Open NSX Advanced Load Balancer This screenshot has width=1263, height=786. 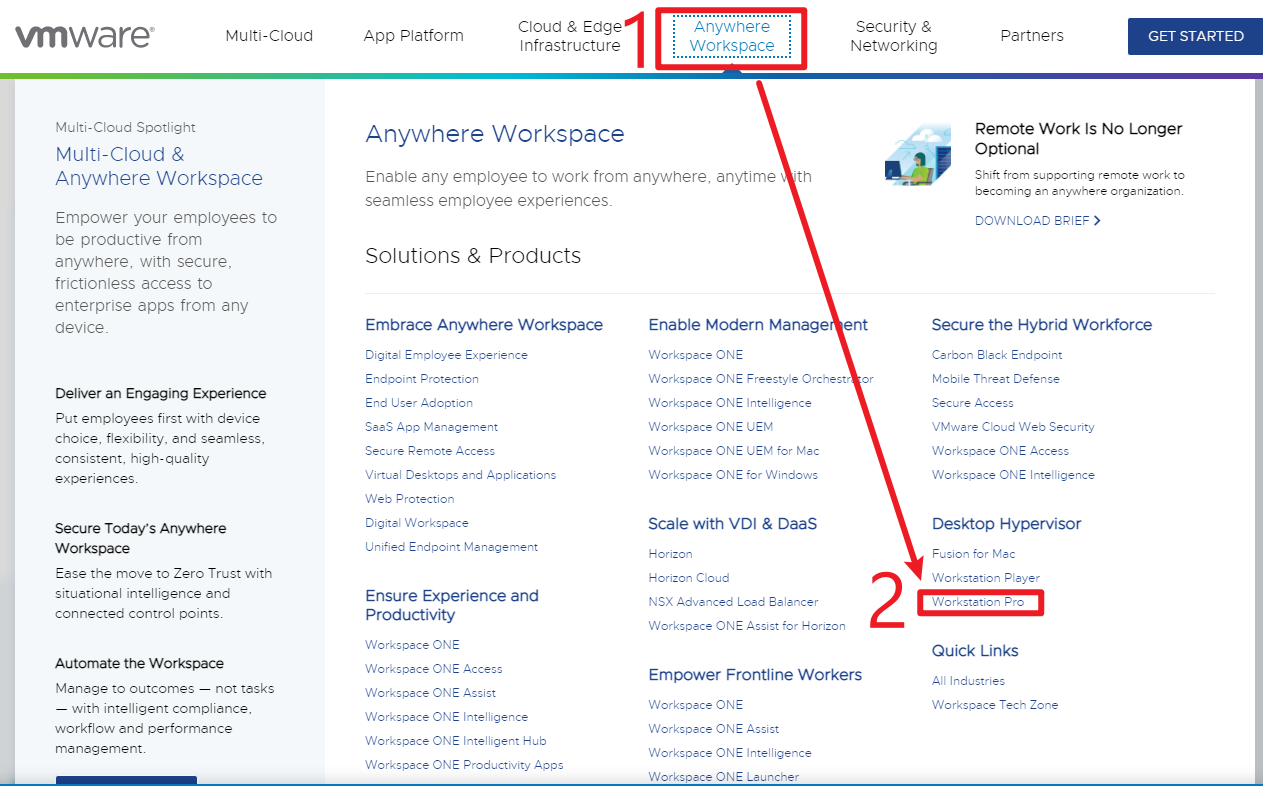pos(732,601)
